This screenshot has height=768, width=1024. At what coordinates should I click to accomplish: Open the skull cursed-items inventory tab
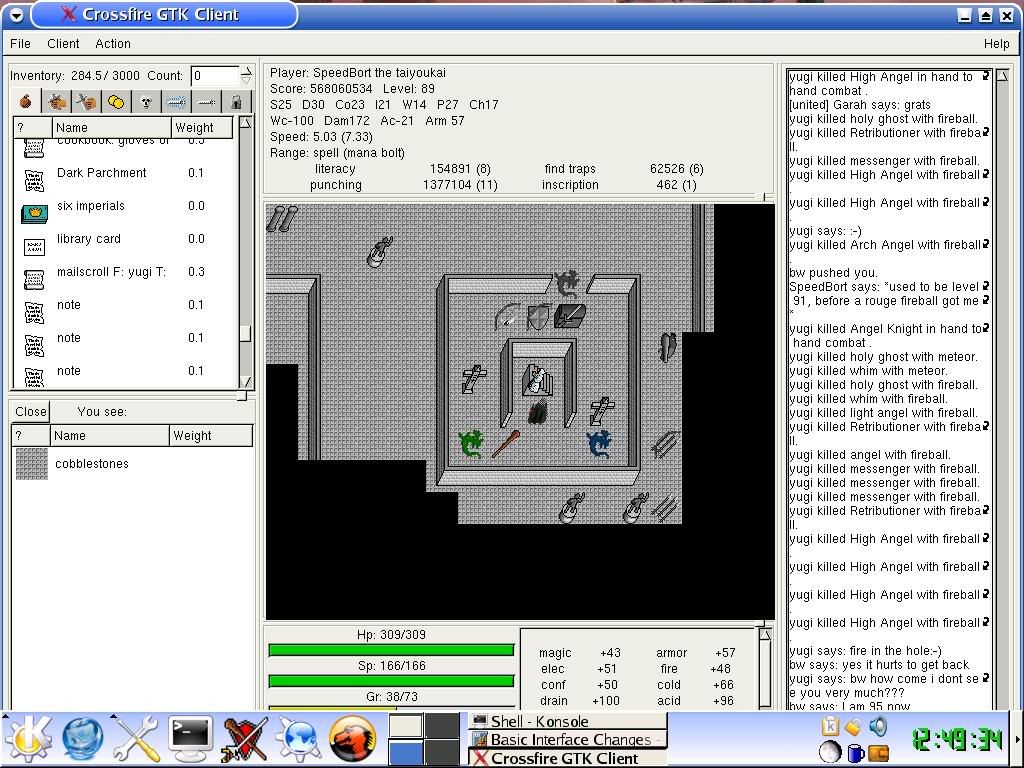[x=146, y=101]
